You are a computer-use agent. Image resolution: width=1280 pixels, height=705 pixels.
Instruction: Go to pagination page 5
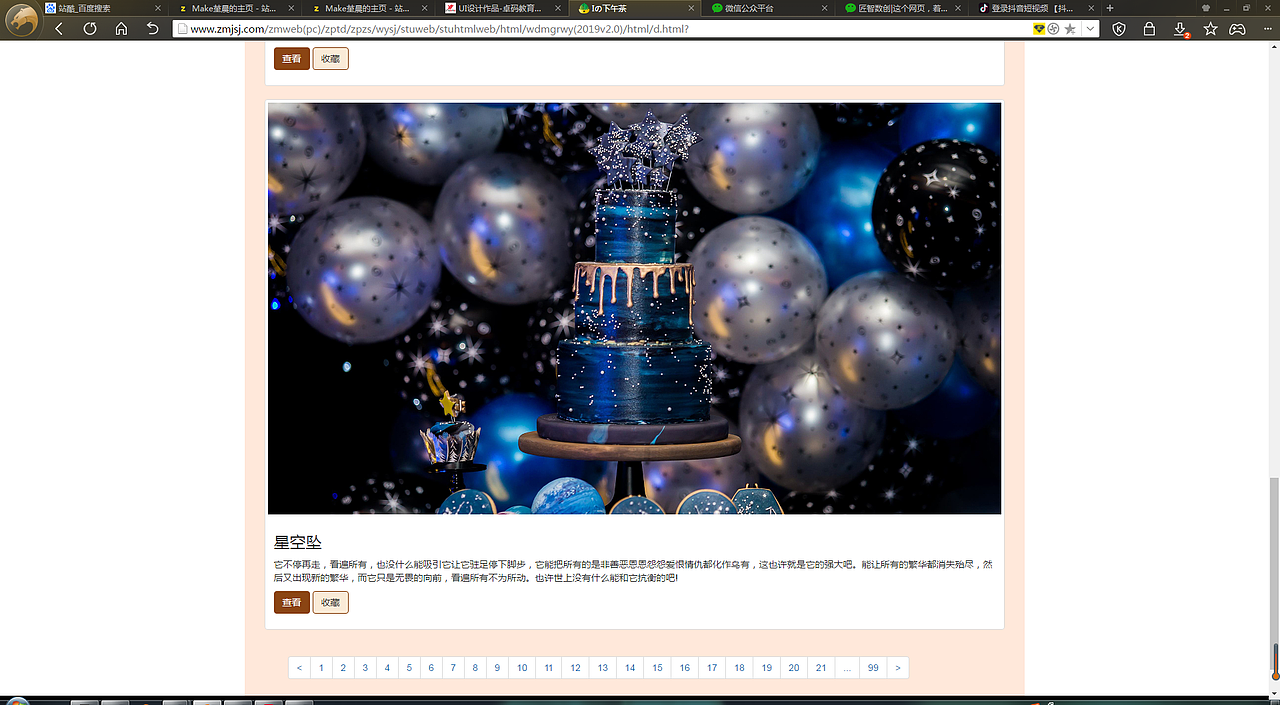(x=409, y=668)
